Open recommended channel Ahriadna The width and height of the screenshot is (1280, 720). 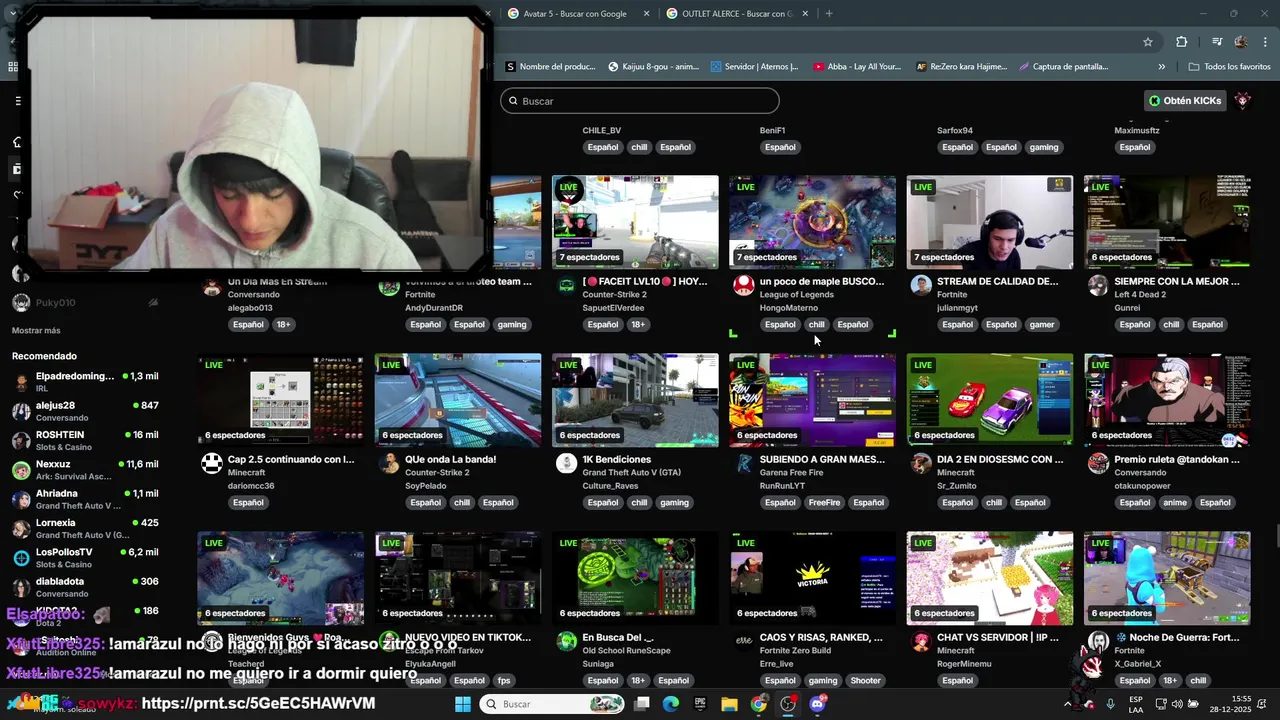point(85,499)
